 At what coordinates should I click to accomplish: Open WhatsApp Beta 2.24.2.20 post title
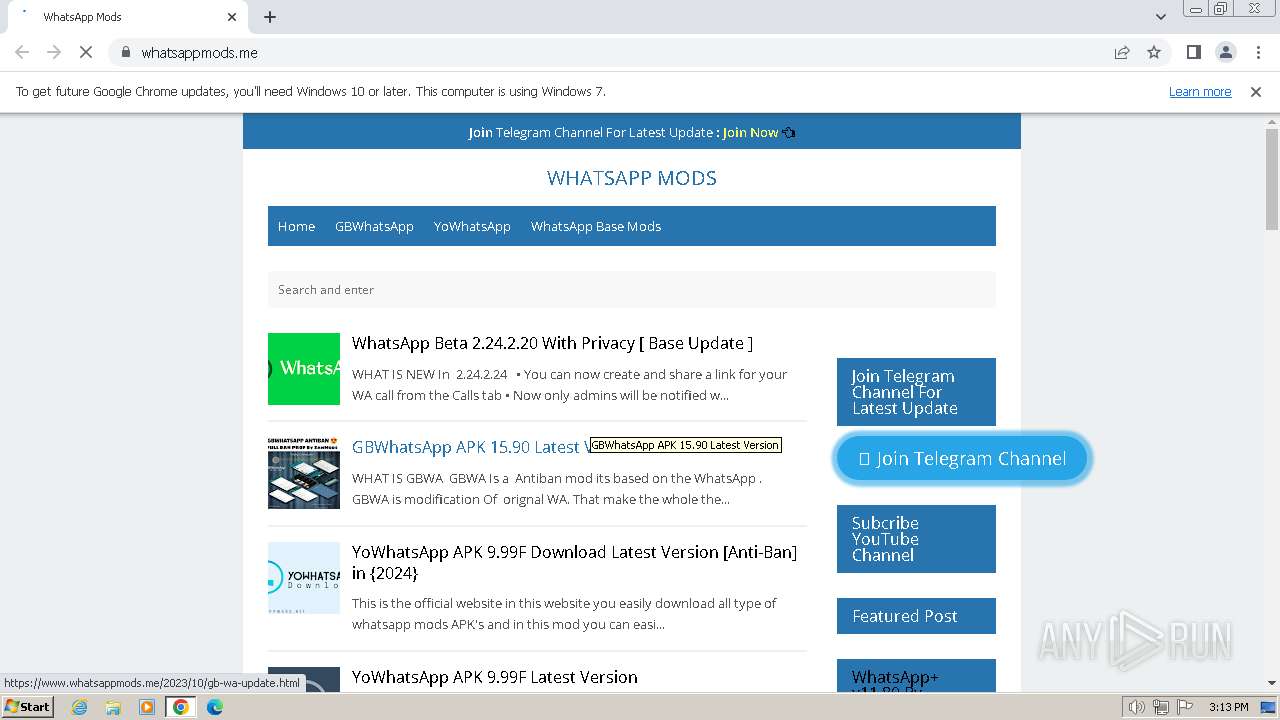coord(552,343)
